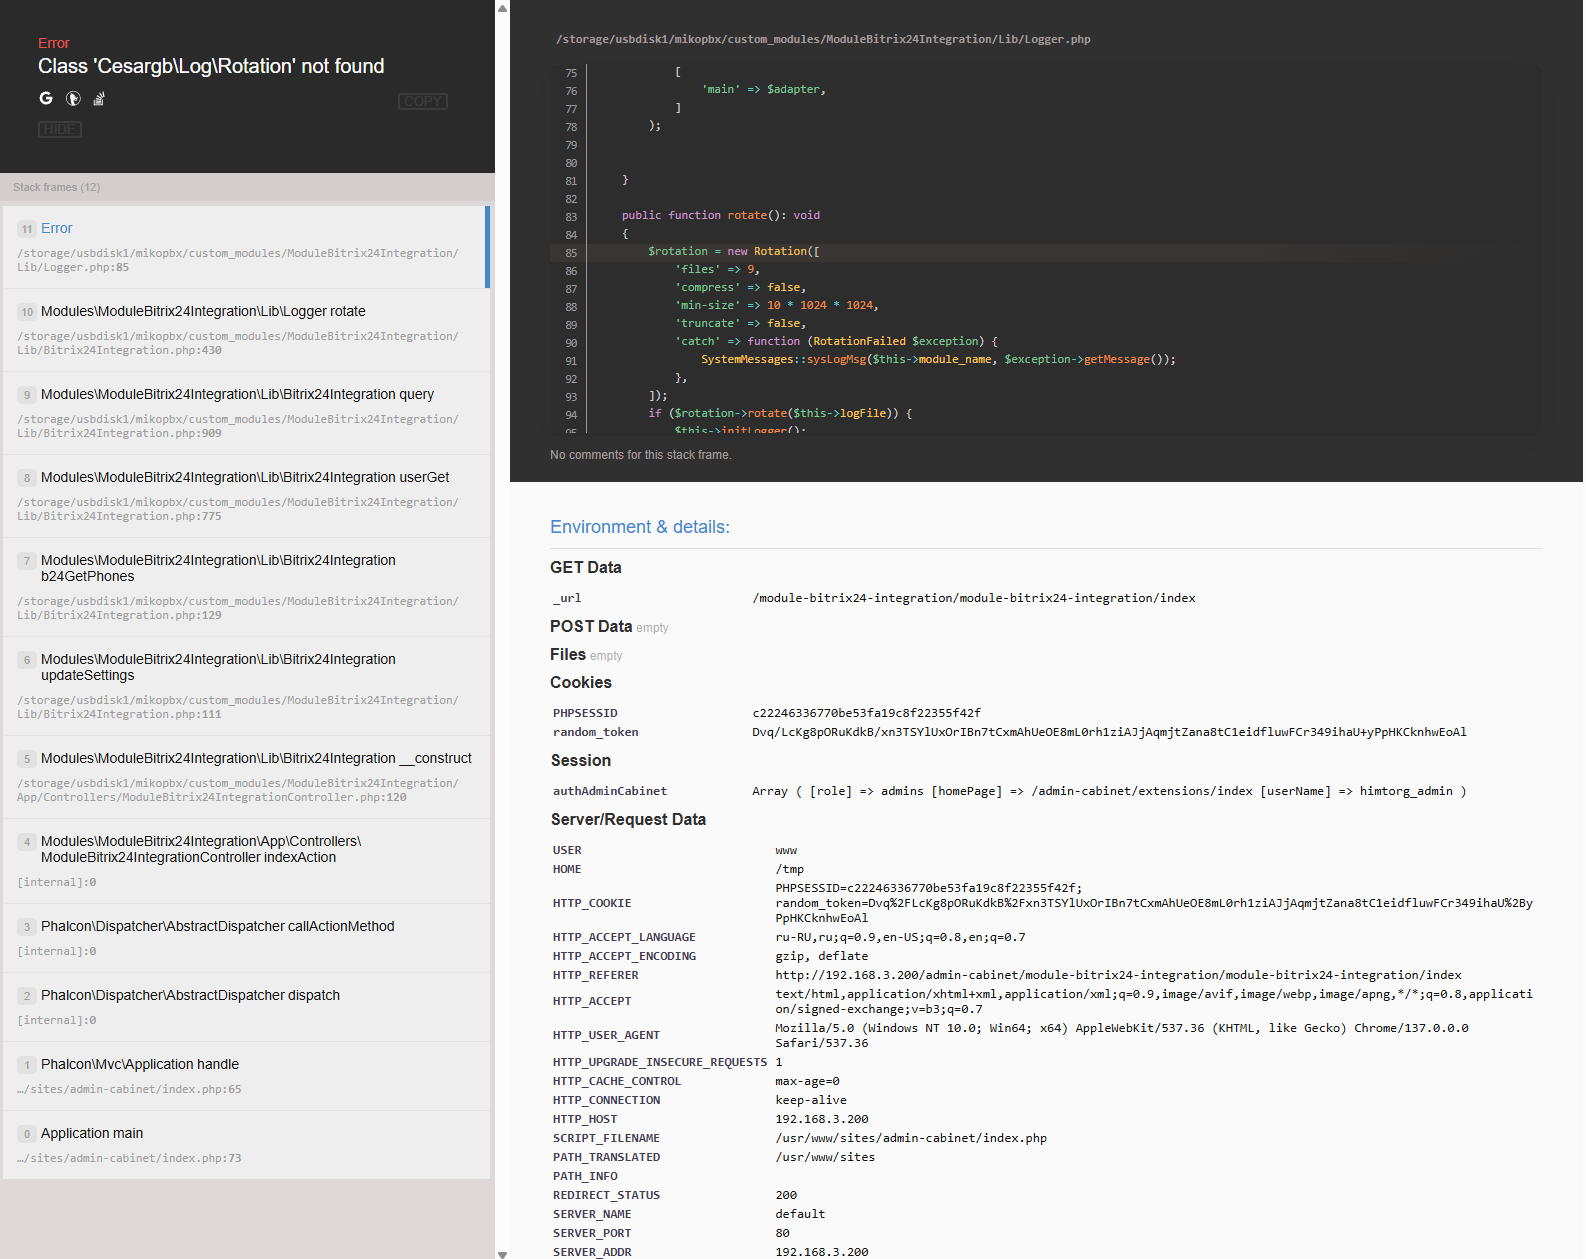Click the authAdminCabinet session array value

(1109, 791)
